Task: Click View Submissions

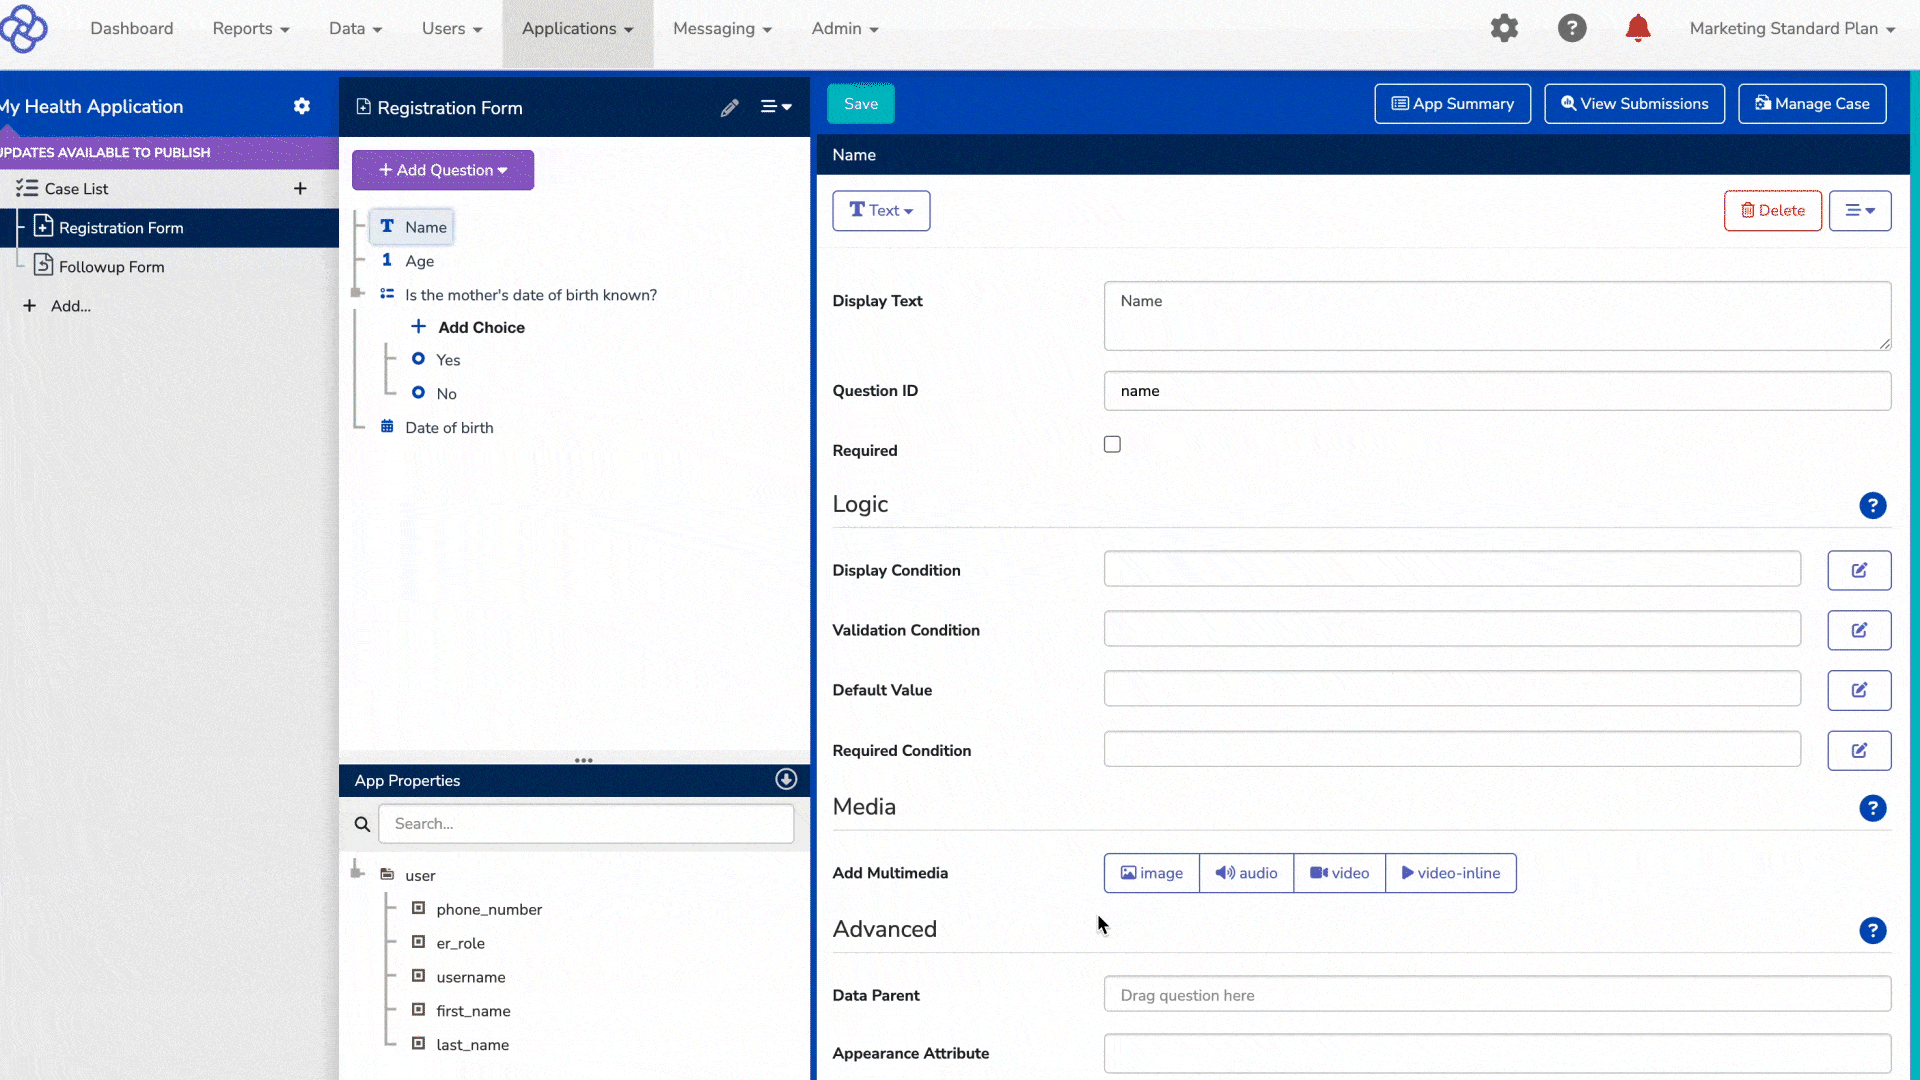Action: click(x=1634, y=103)
